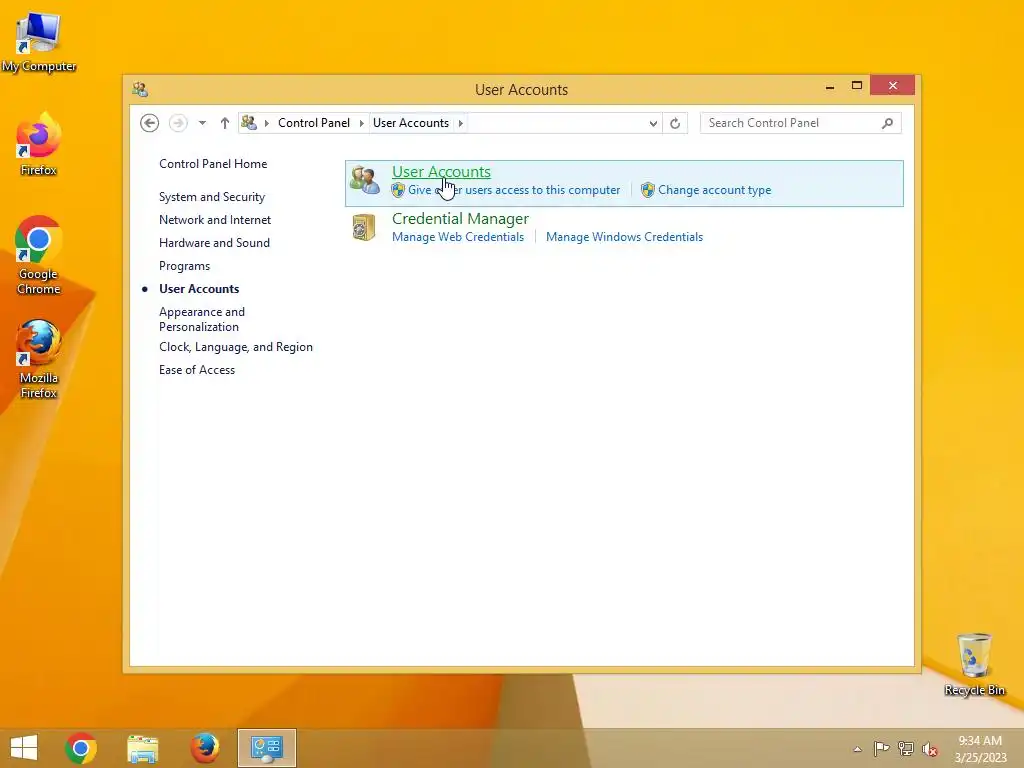
Task: Click the address bar location icon
Action: (249, 122)
